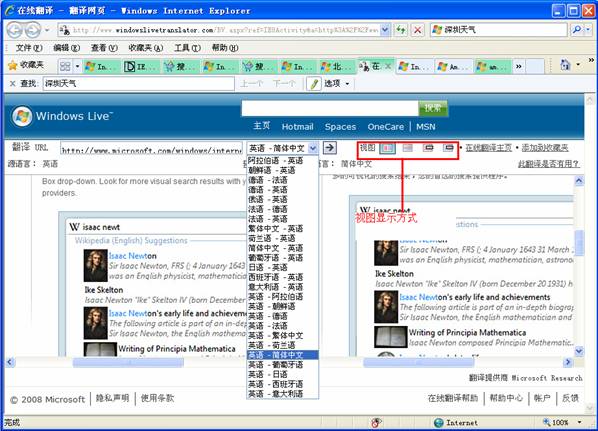598x431 pixels.
Task: Choose 阿拉伯语 - 英语 in language list
Action: (282, 161)
